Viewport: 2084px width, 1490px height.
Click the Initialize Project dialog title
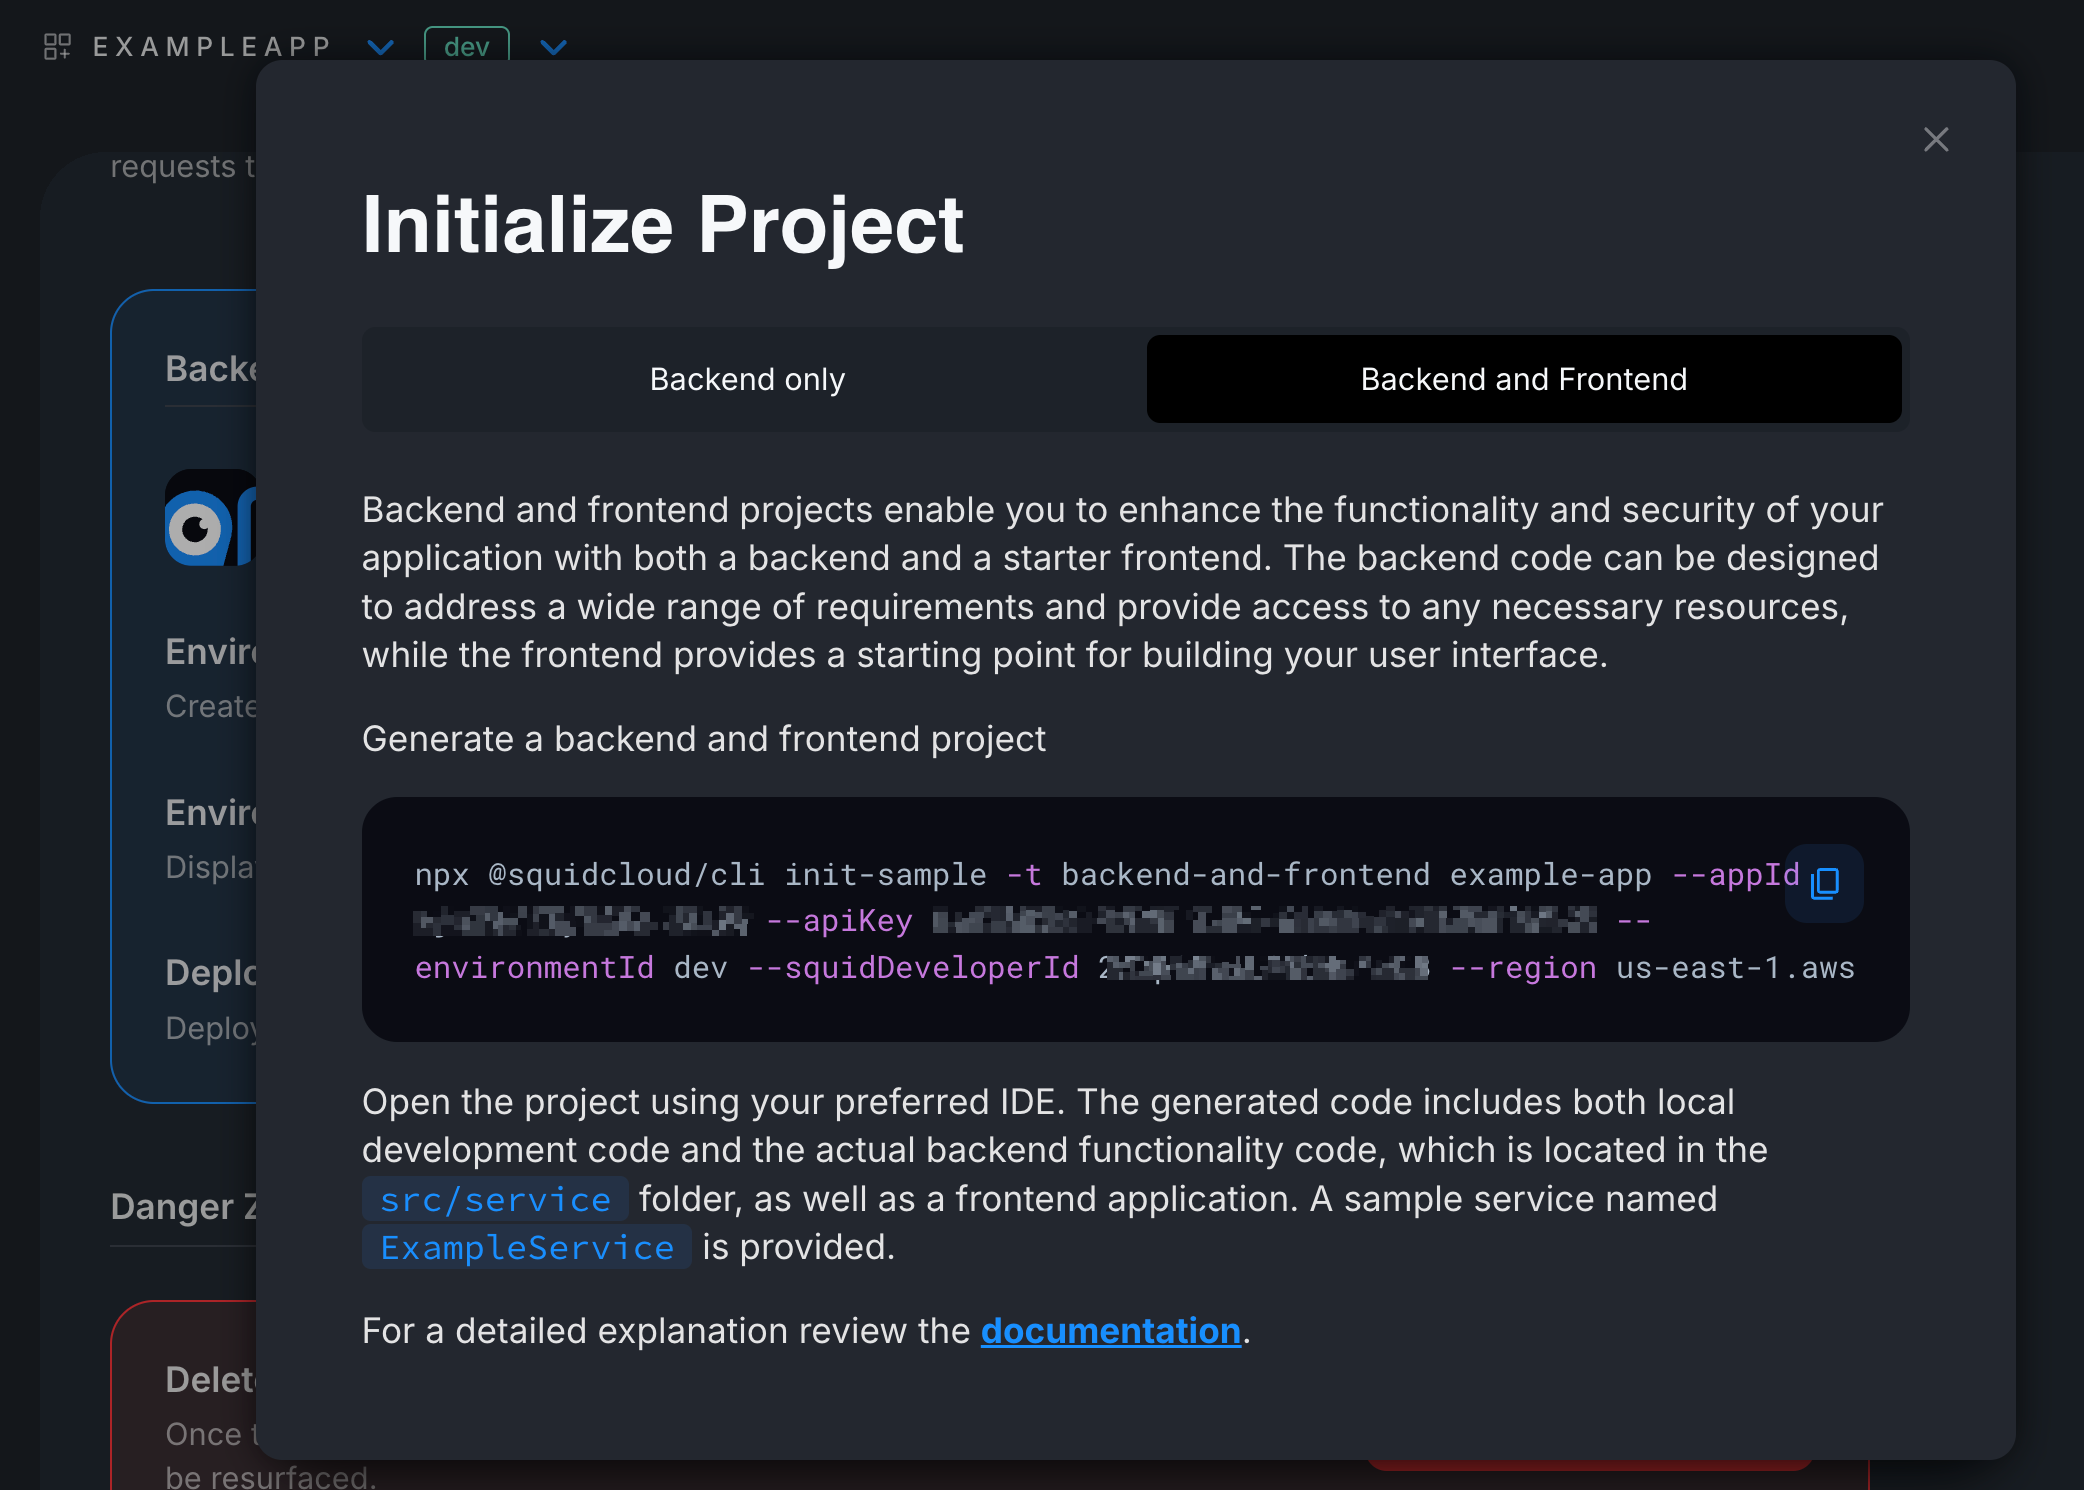tap(663, 224)
